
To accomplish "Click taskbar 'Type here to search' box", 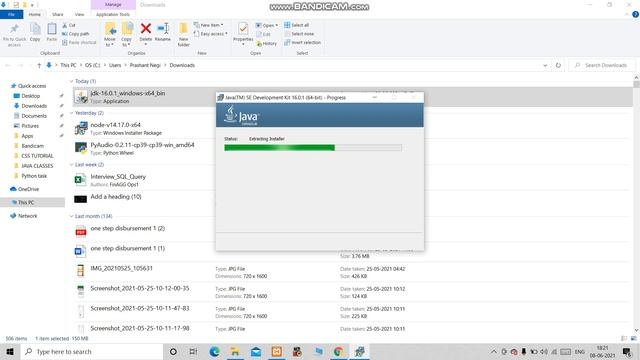I will 92,351.
